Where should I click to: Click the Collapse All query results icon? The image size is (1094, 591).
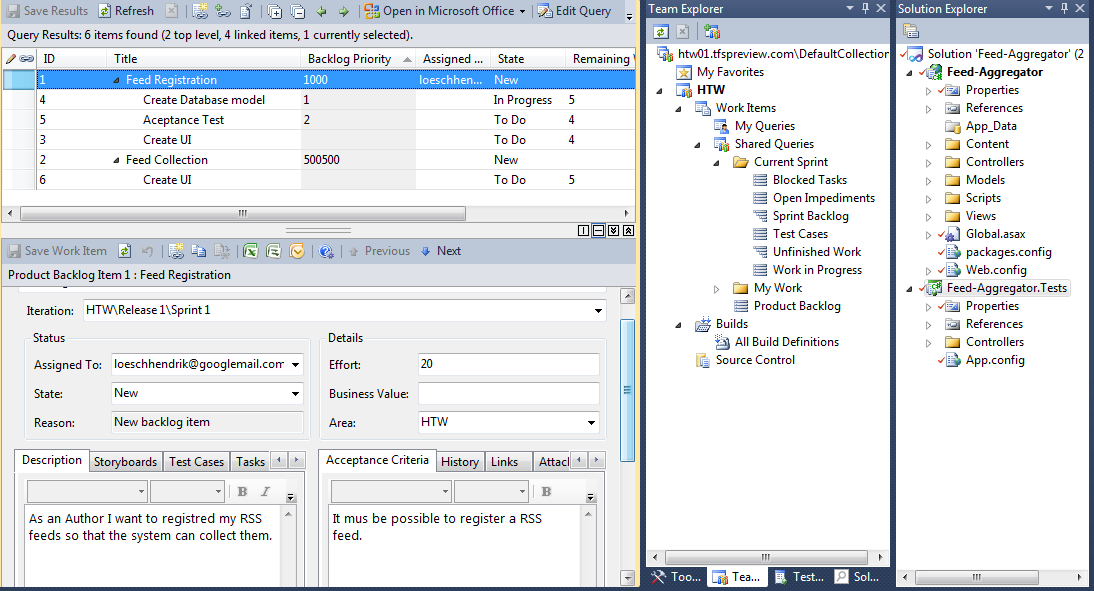pos(298,11)
